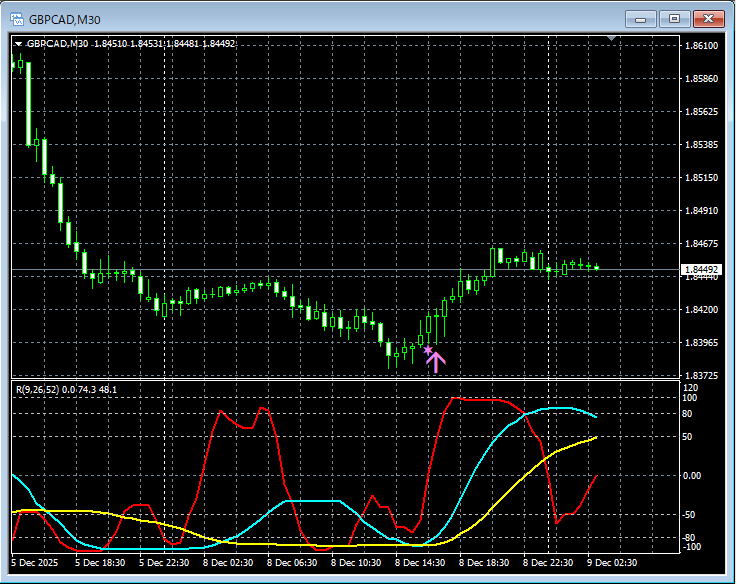Maximize the GBPCAD,M30 chart window

tap(674, 18)
